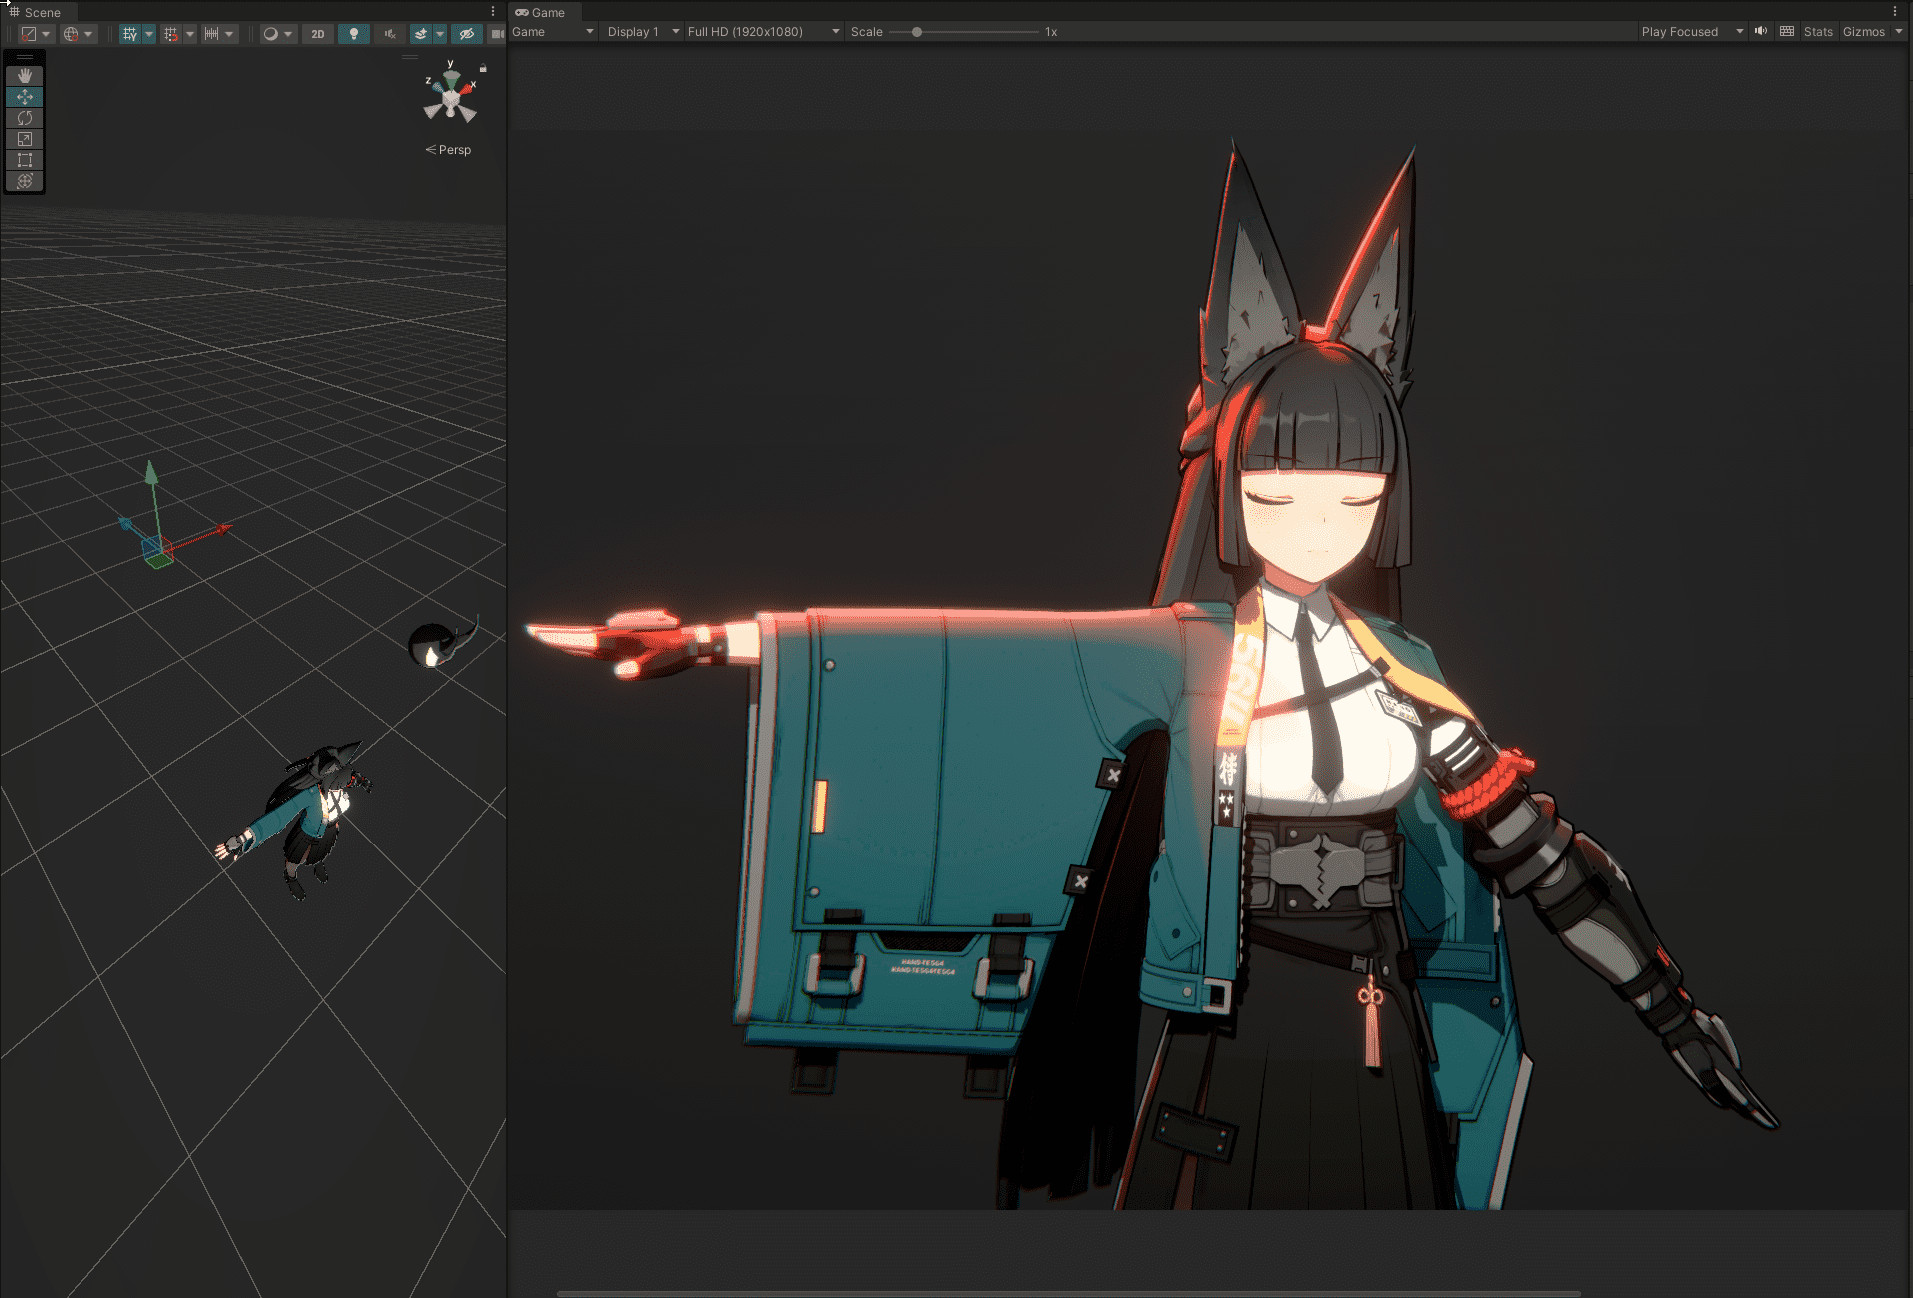This screenshot has width=1913, height=1298.
Task: Click the Scene camera settings icon
Action: 497,34
